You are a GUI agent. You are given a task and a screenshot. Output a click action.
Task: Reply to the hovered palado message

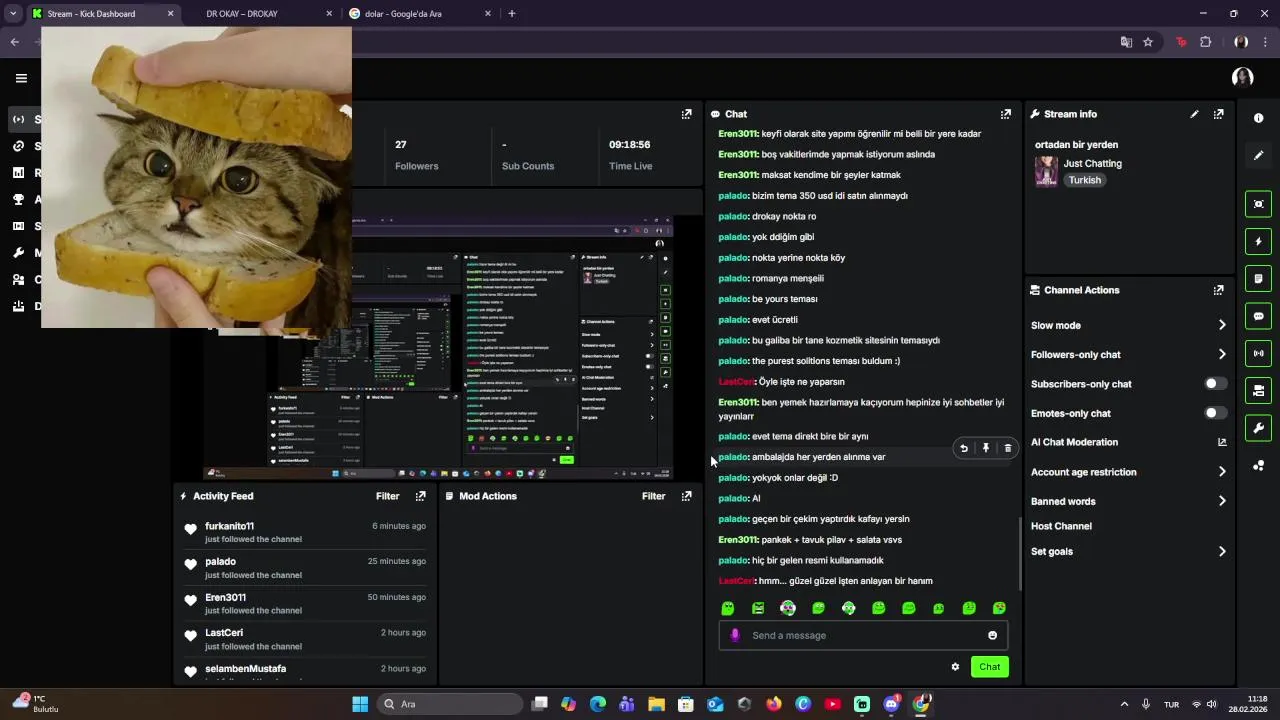(x=964, y=448)
